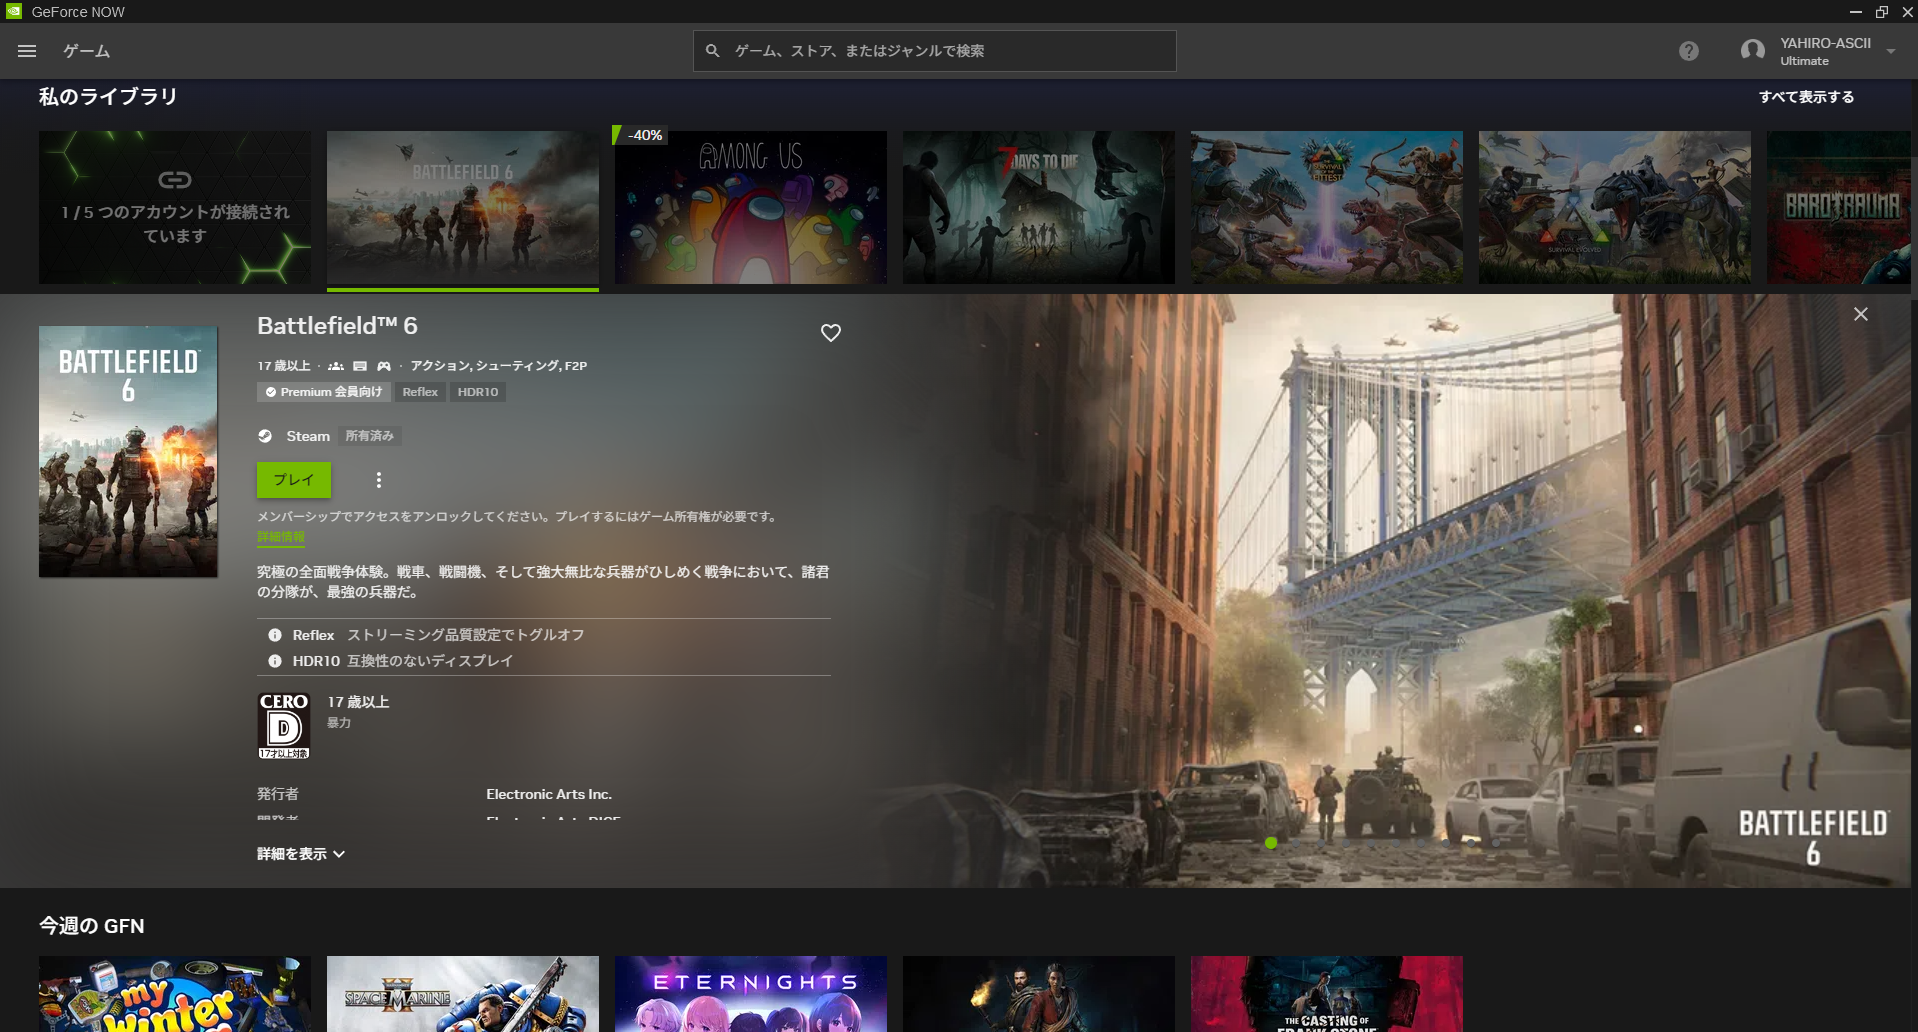Click the Electronic Arts Inc. publisher text

coord(549,794)
